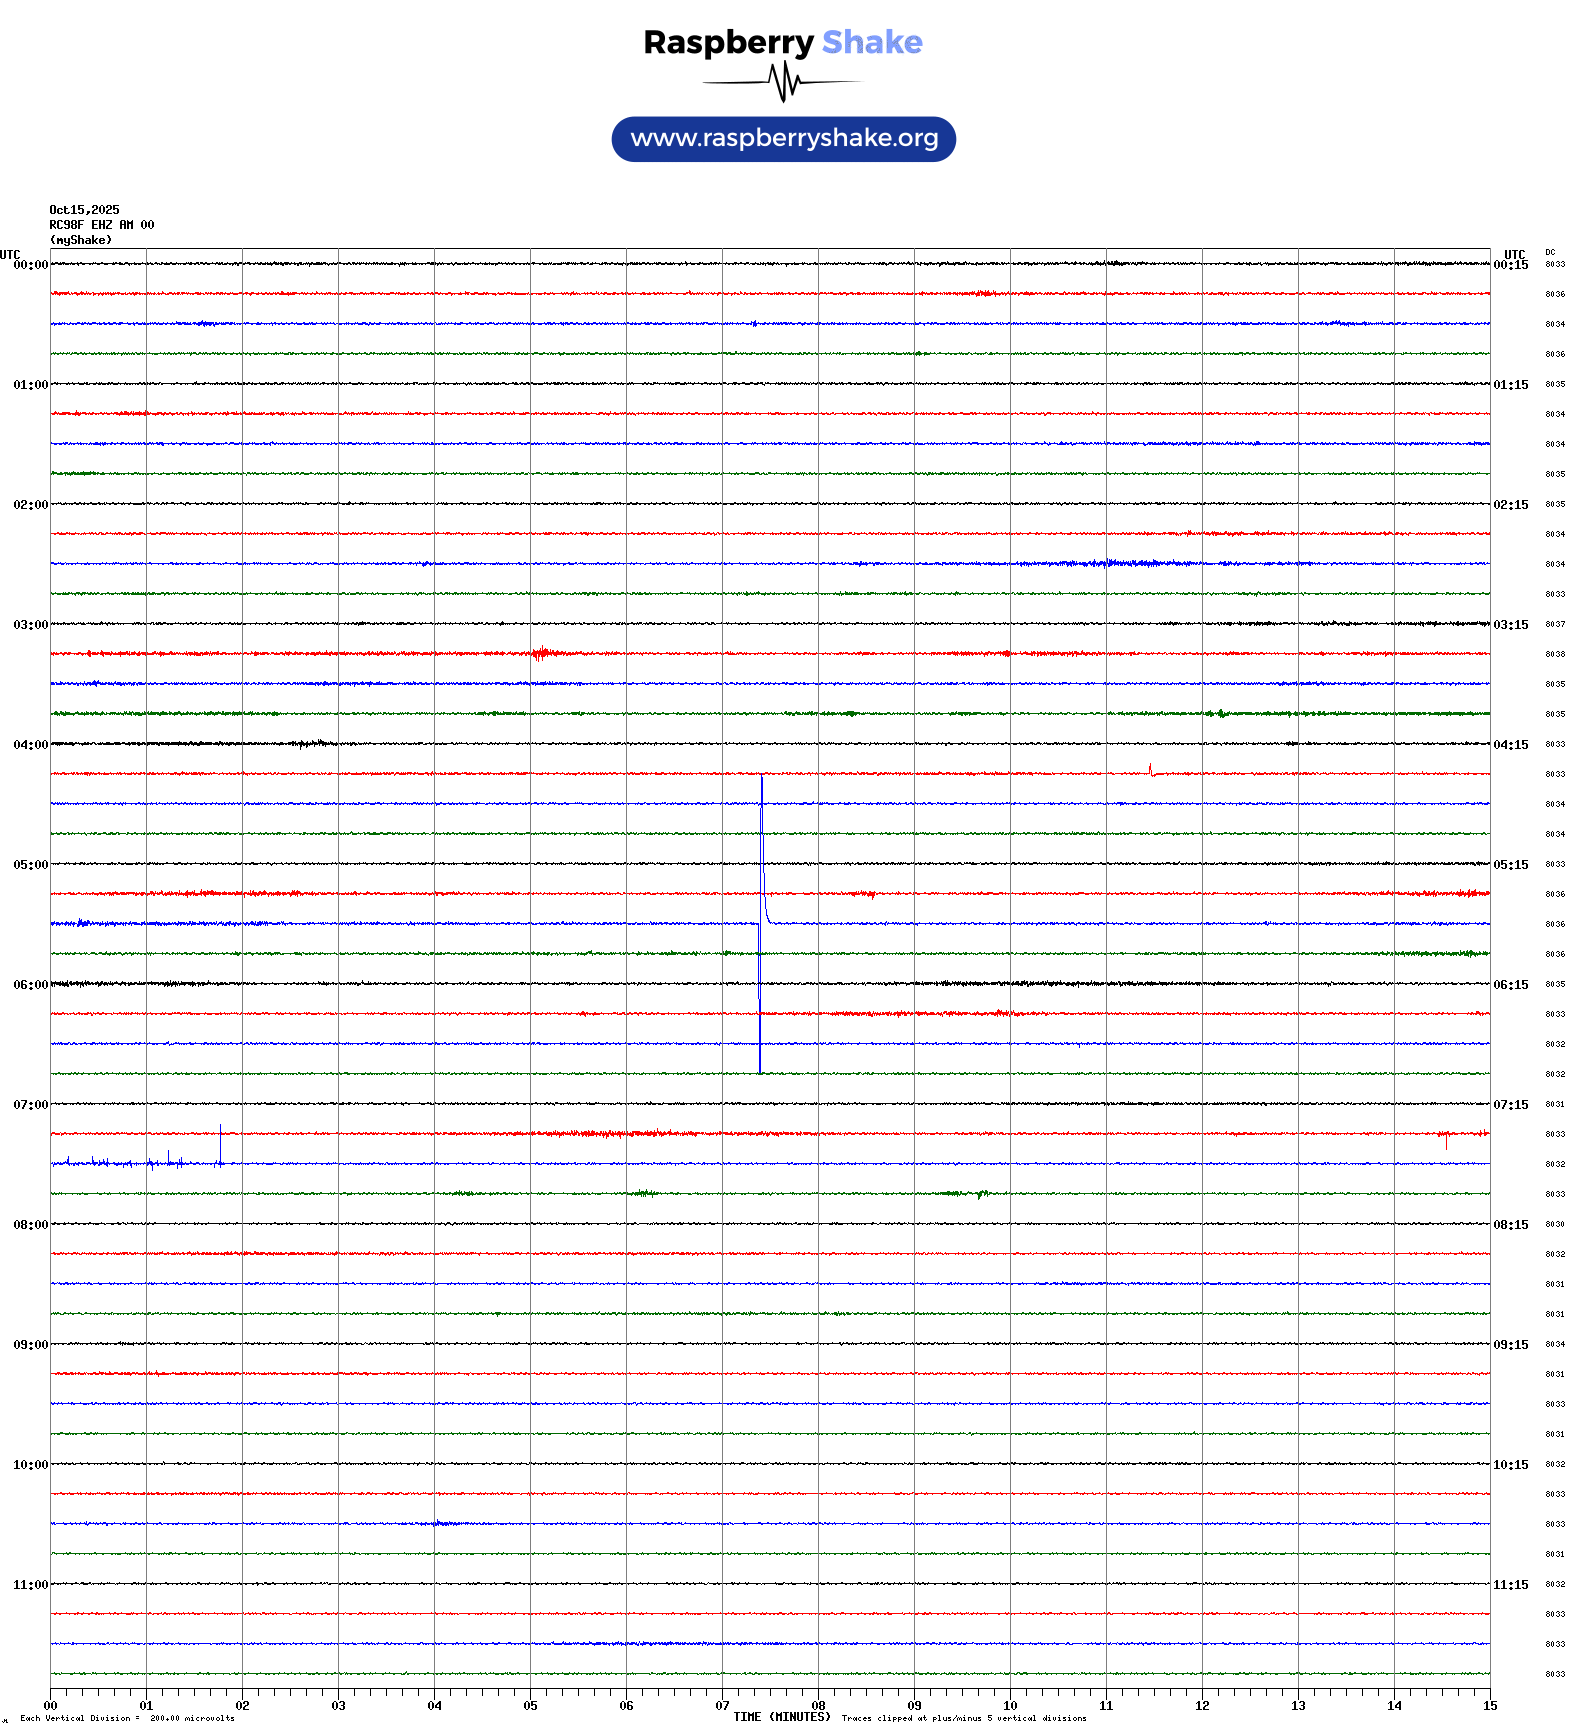This screenshot has height=1732, width=1570.
Task: Click the small red spike in the 04:15 trace
Action: click(1150, 769)
